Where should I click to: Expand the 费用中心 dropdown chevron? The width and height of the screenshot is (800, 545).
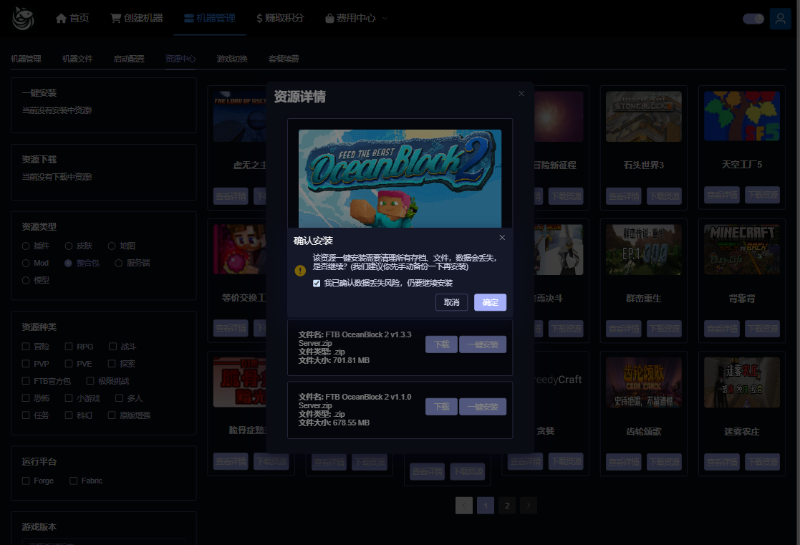(385, 18)
